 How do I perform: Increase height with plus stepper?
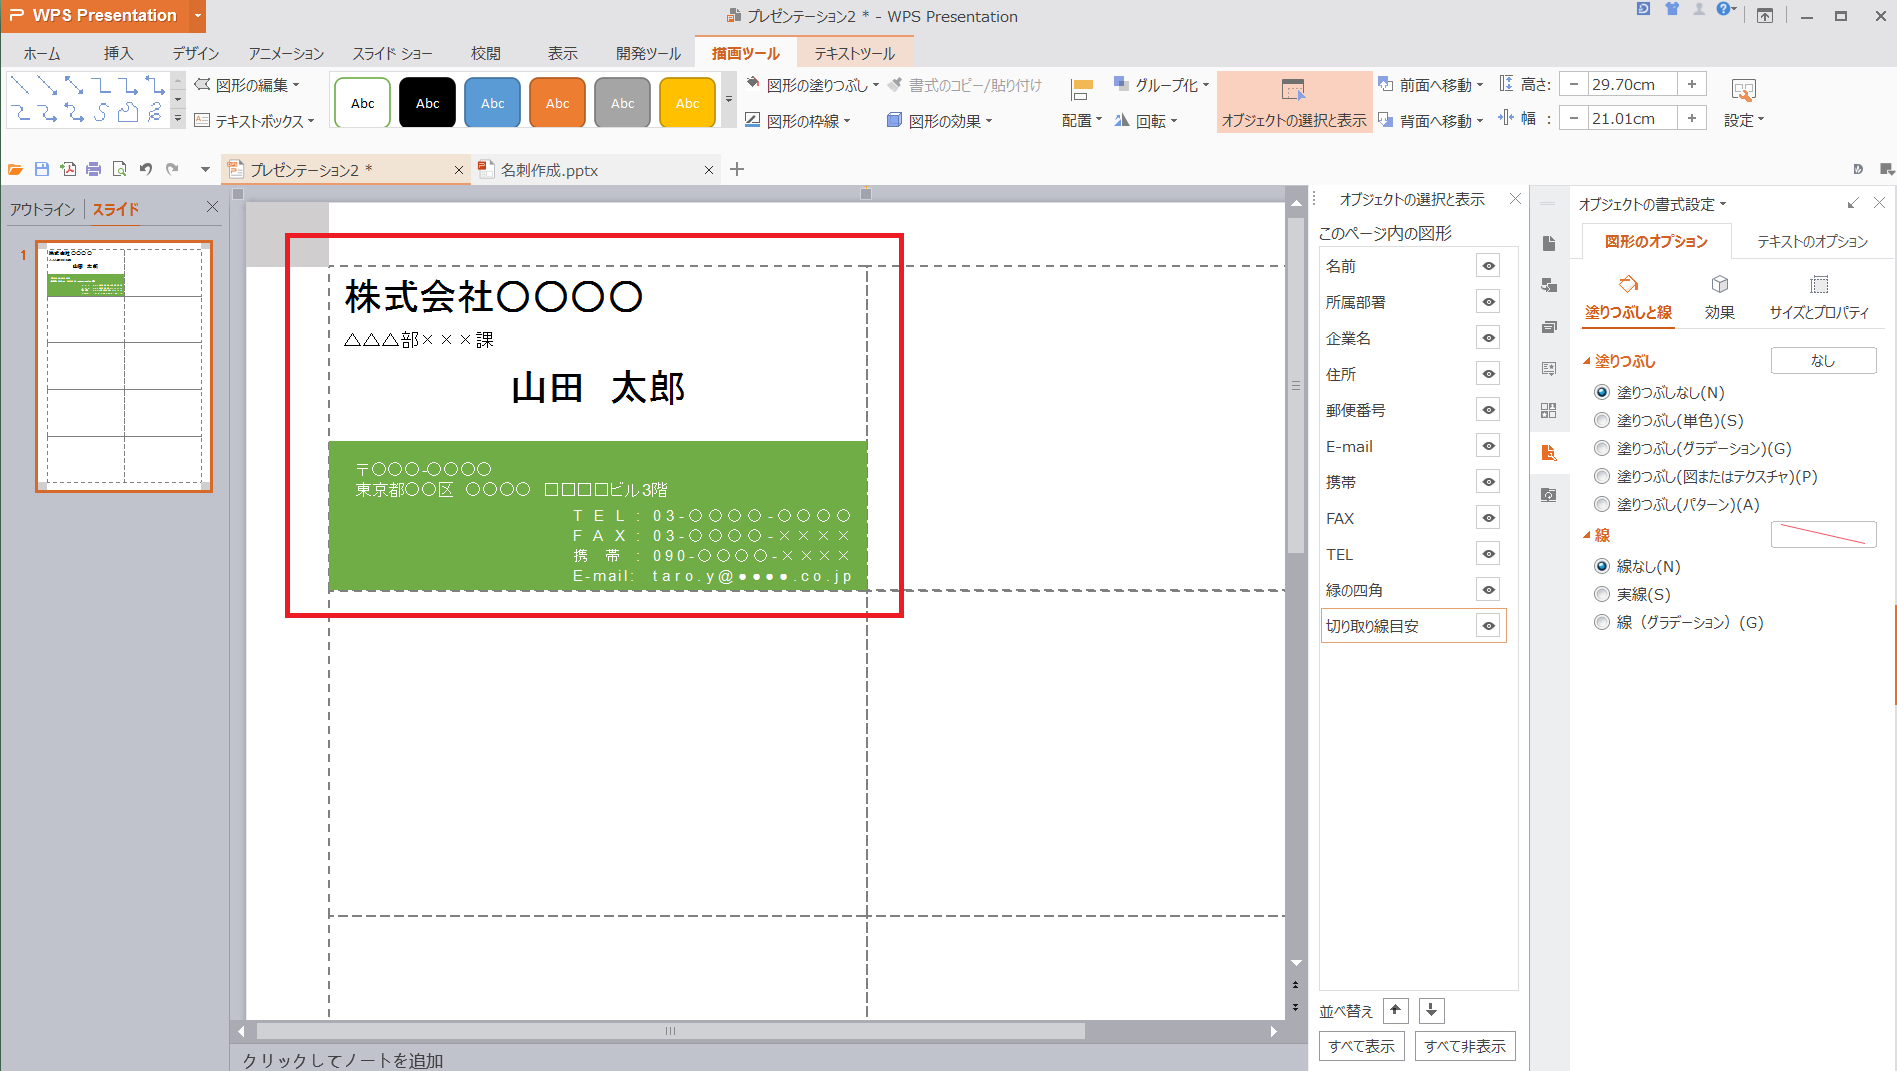(1692, 84)
